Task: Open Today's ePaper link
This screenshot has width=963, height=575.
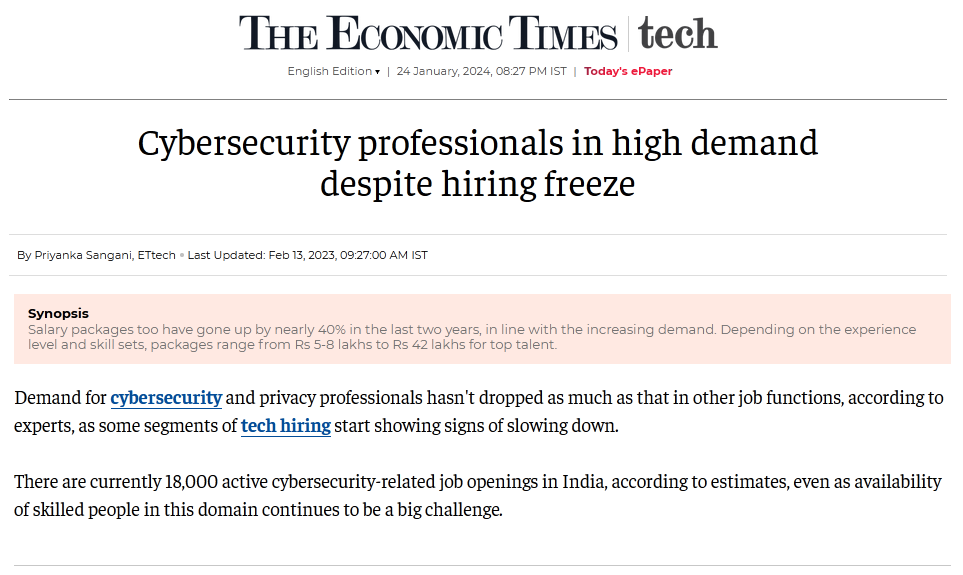Action: (x=628, y=72)
